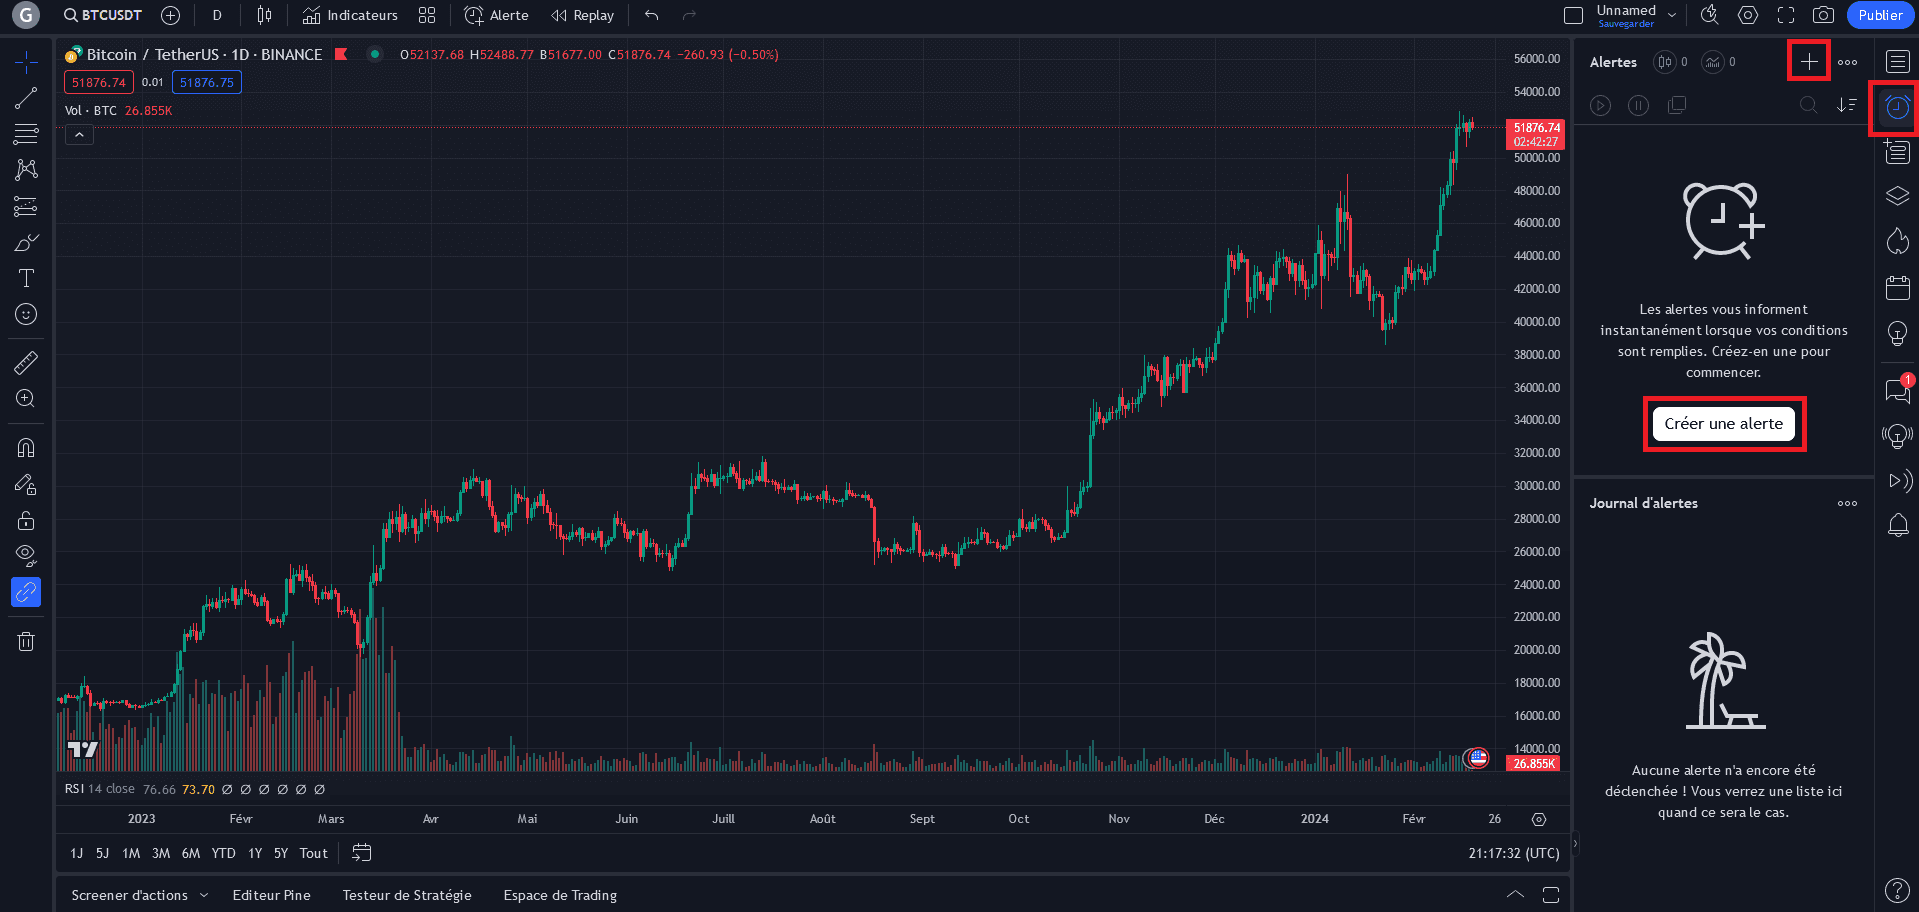The image size is (1919, 912).
Task: Add a symbol to compare with plus
Action: pyautogui.click(x=171, y=15)
